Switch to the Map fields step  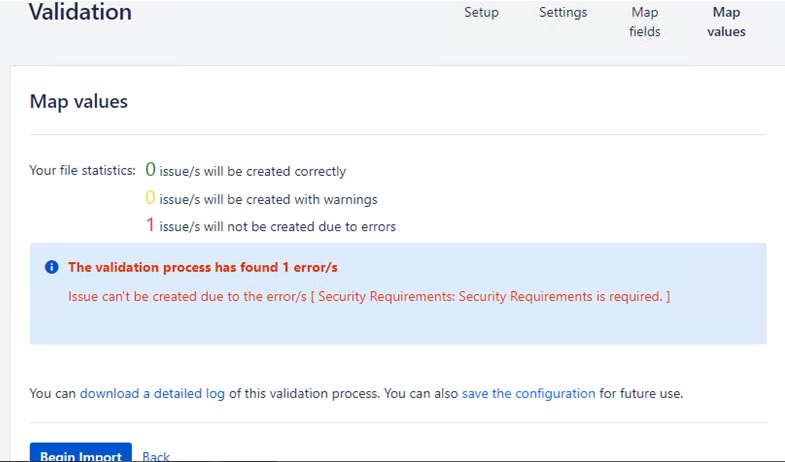(x=645, y=22)
